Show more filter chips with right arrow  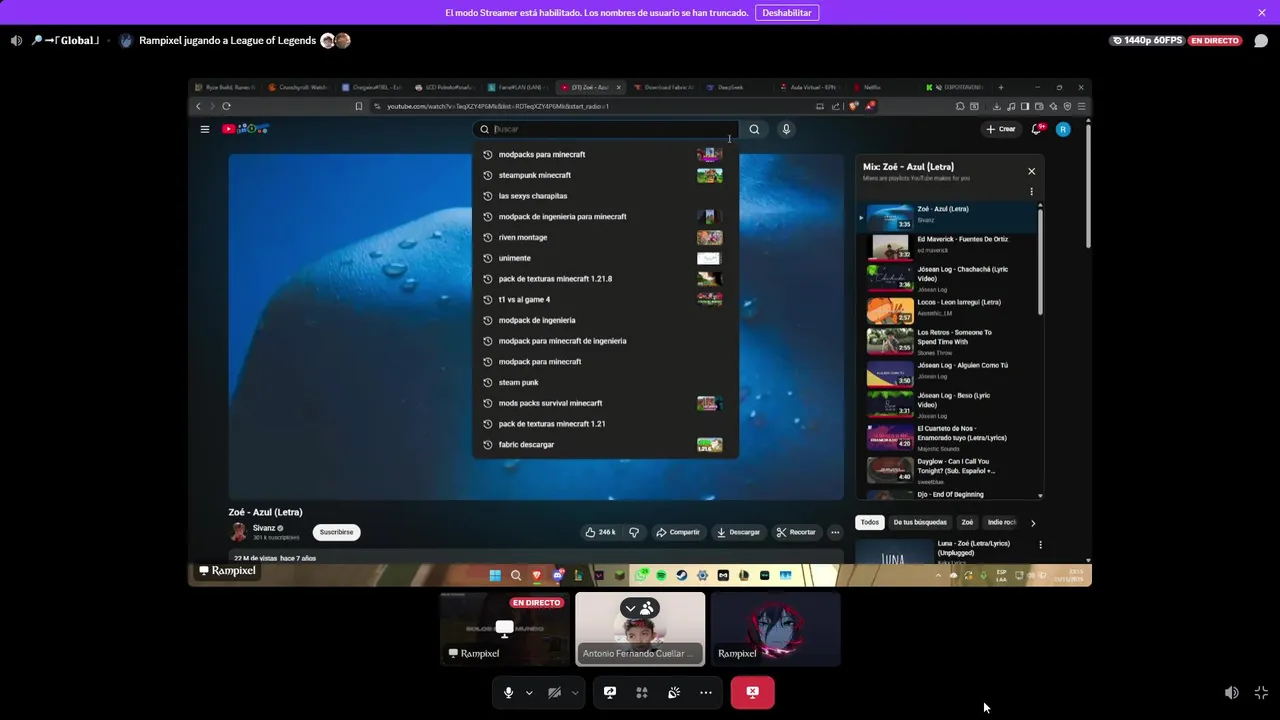coord(1033,522)
